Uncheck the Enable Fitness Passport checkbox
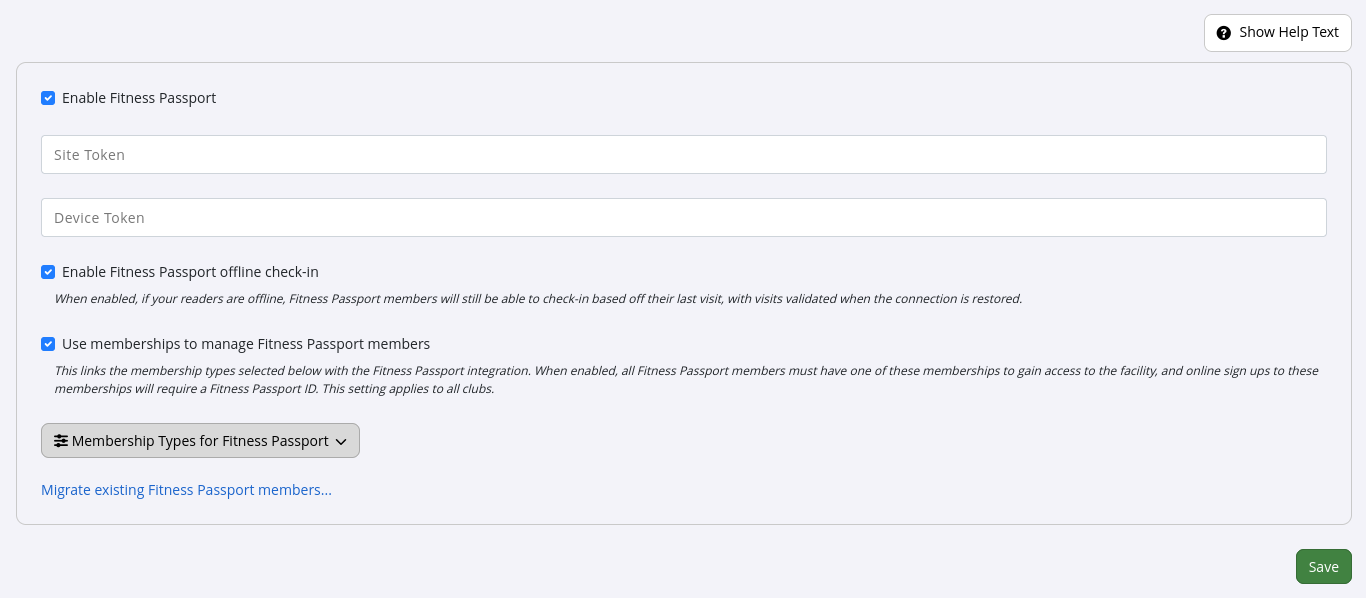The height and width of the screenshot is (598, 1366). (x=48, y=98)
